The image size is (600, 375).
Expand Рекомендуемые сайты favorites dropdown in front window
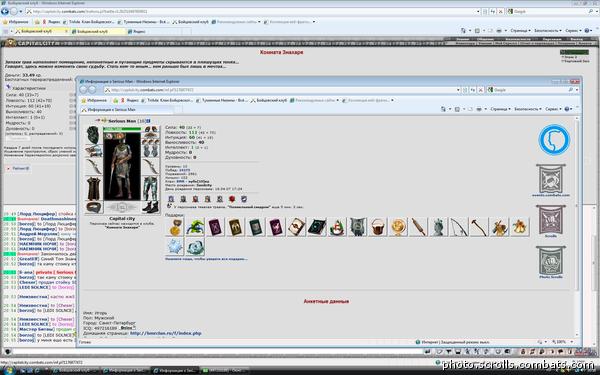click(x=338, y=100)
